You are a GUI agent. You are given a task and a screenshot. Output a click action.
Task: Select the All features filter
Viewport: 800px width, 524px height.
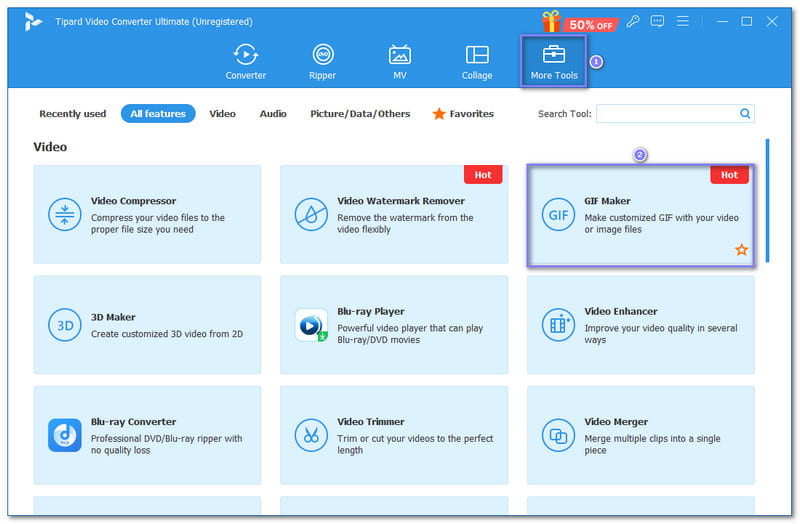coord(158,113)
